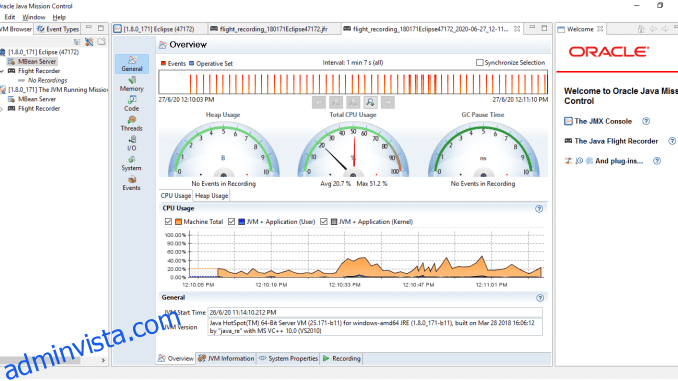
Task: Open the Memory tab group
Action: point(132,84)
